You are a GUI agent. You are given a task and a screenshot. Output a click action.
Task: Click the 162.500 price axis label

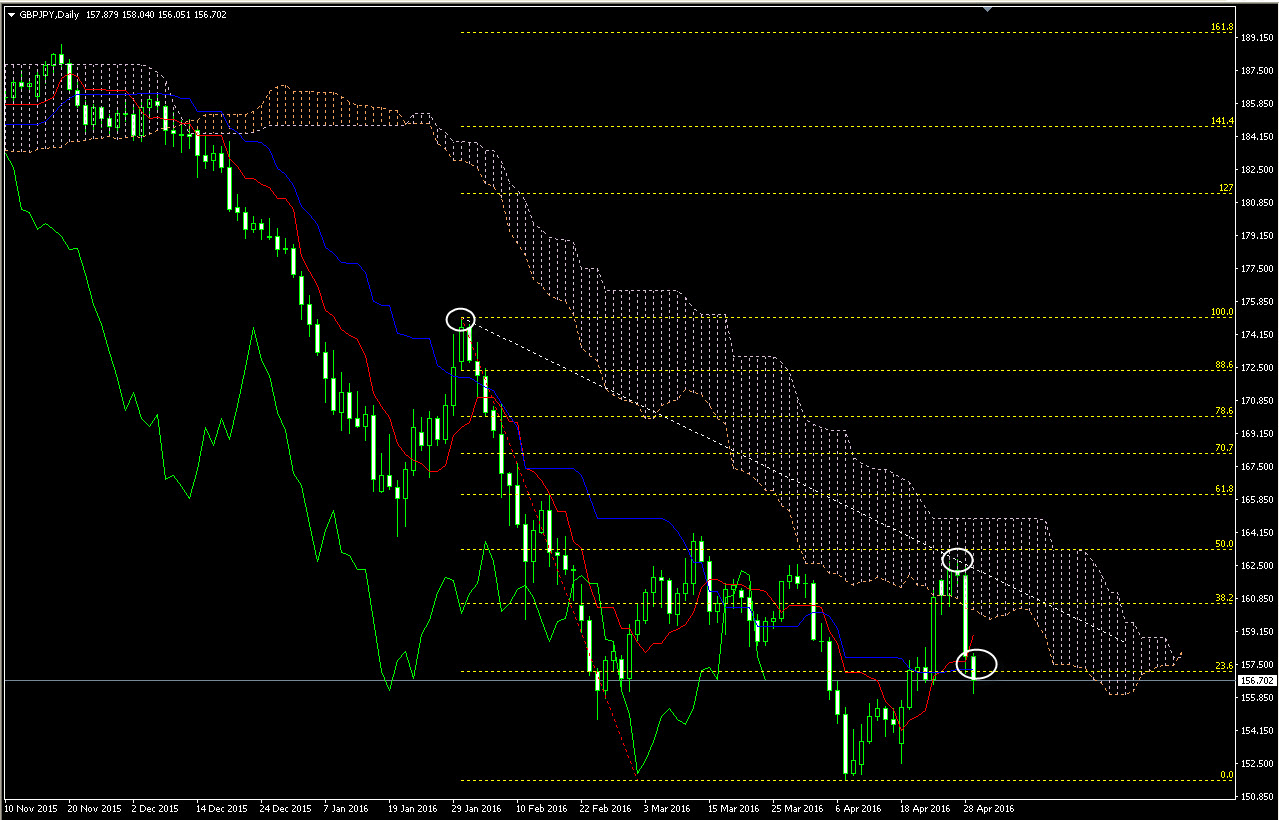[x=1257, y=566]
